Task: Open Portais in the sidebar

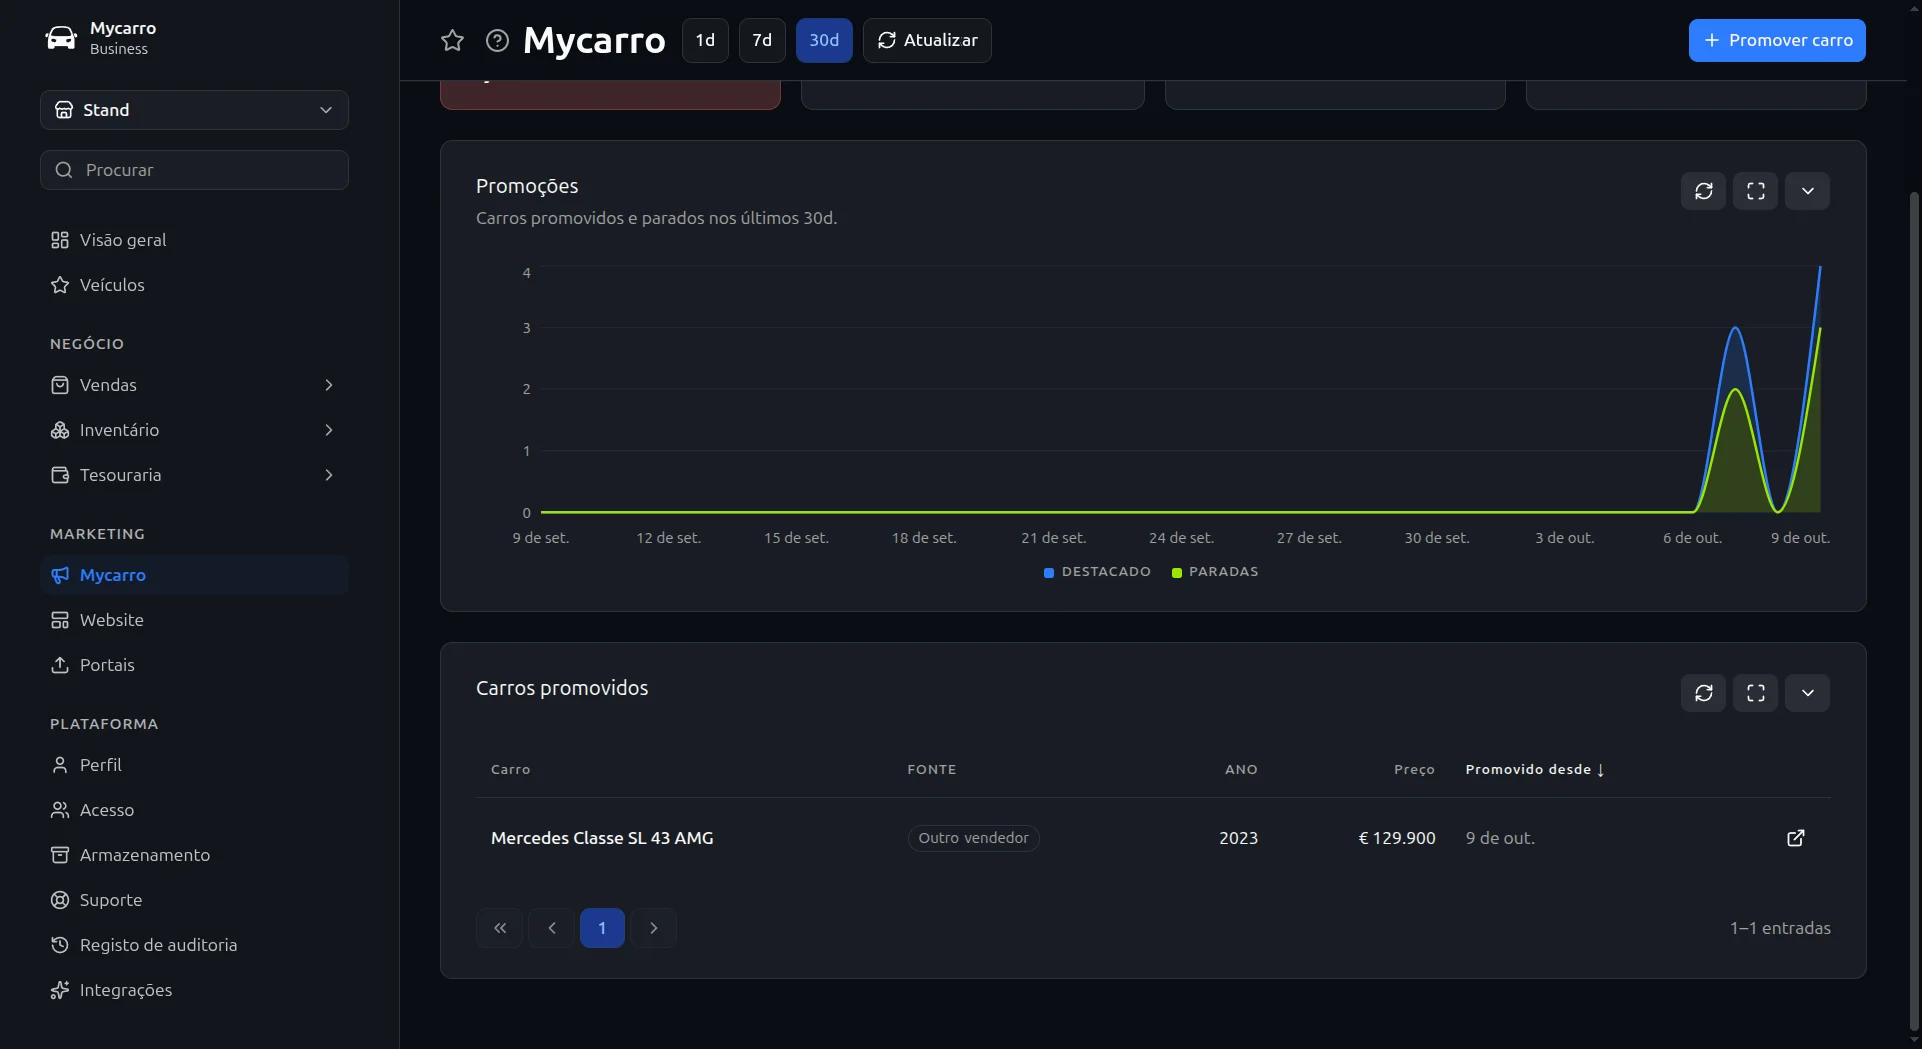Action: click(194, 665)
